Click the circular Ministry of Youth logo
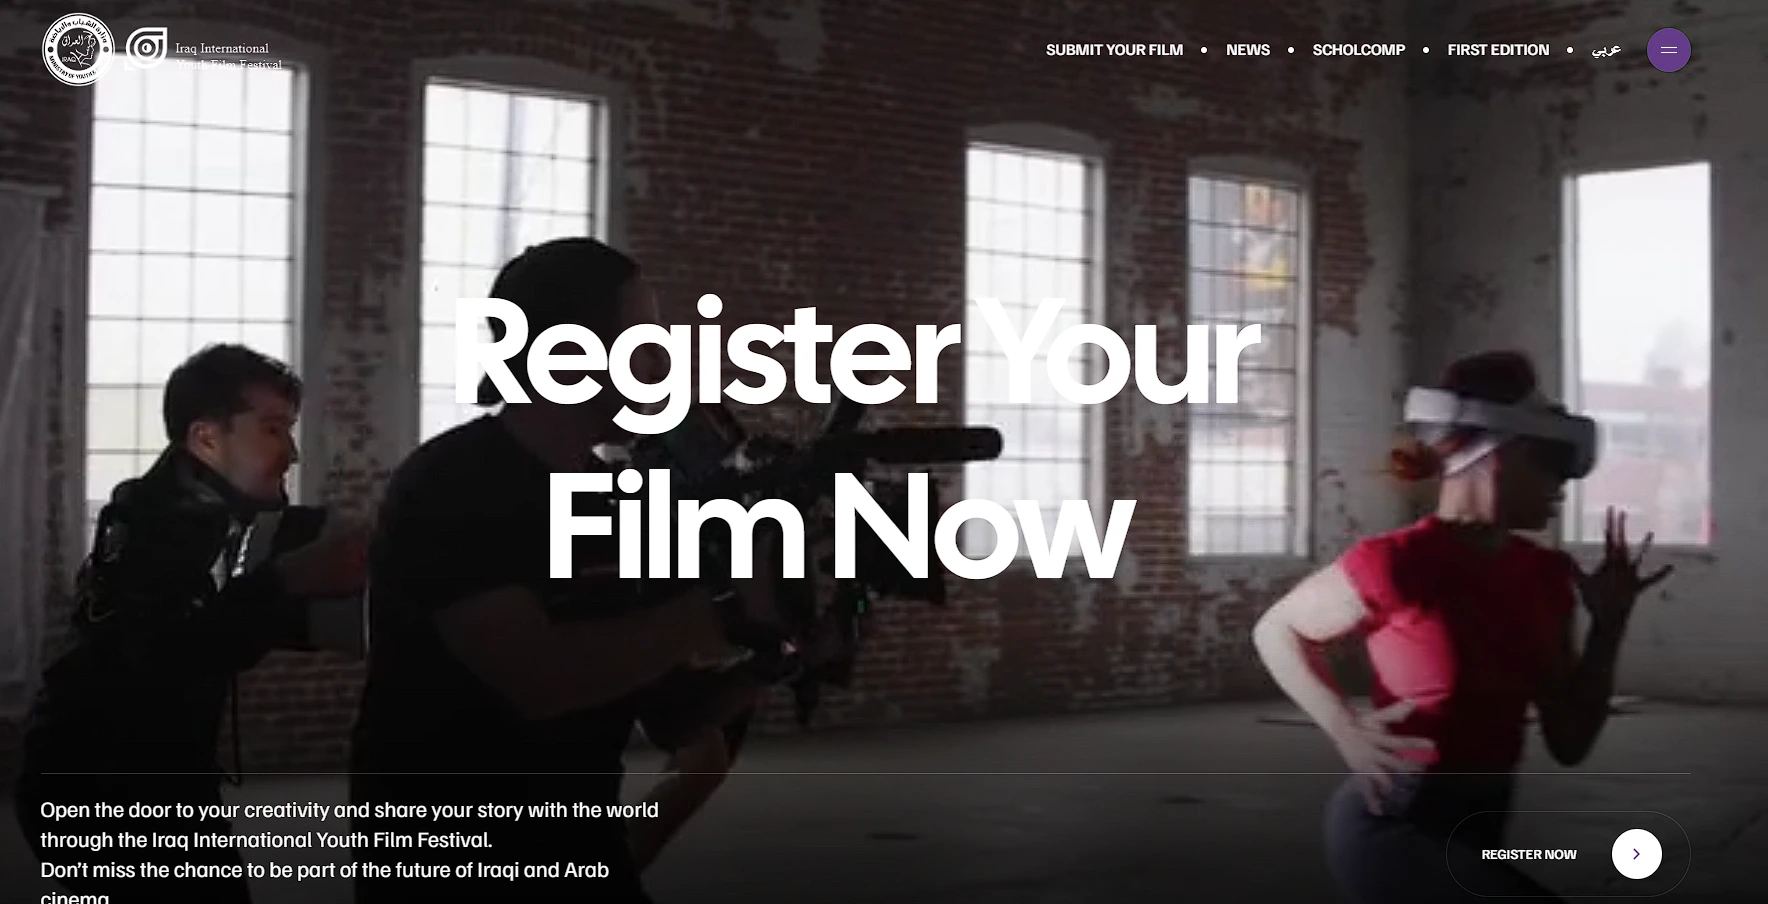The image size is (1768, 904). 79,49
